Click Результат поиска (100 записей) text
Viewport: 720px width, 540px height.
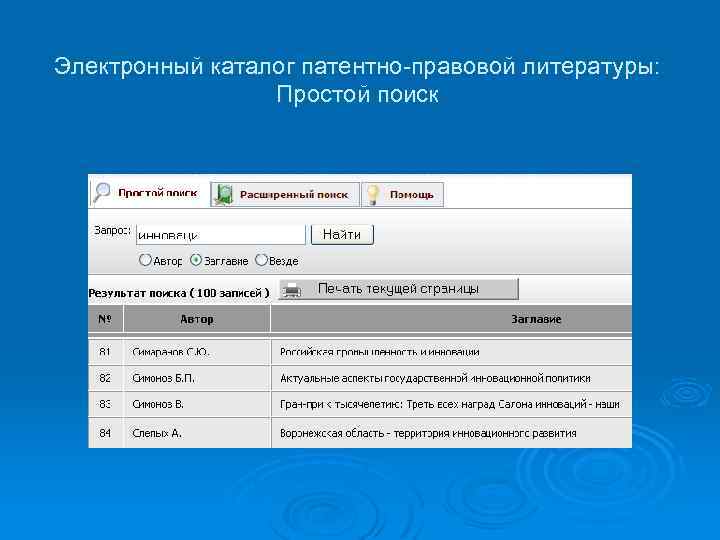coord(179,293)
